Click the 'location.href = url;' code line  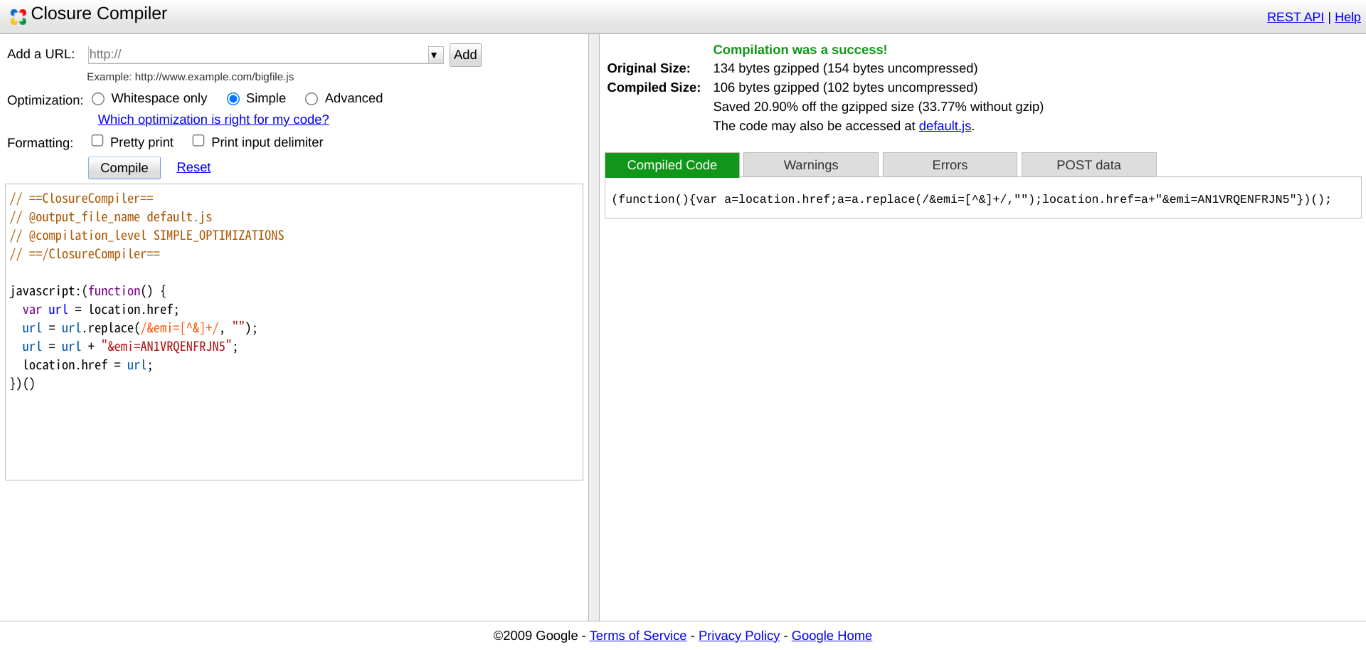click(x=88, y=366)
